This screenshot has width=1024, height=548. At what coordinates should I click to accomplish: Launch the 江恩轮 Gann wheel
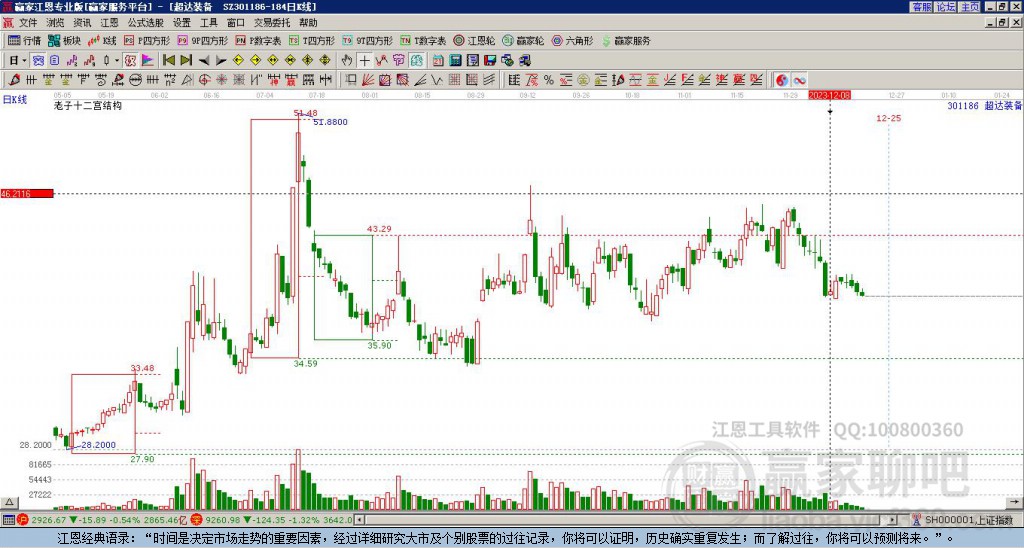pyautogui.click(x=475, y=40)
